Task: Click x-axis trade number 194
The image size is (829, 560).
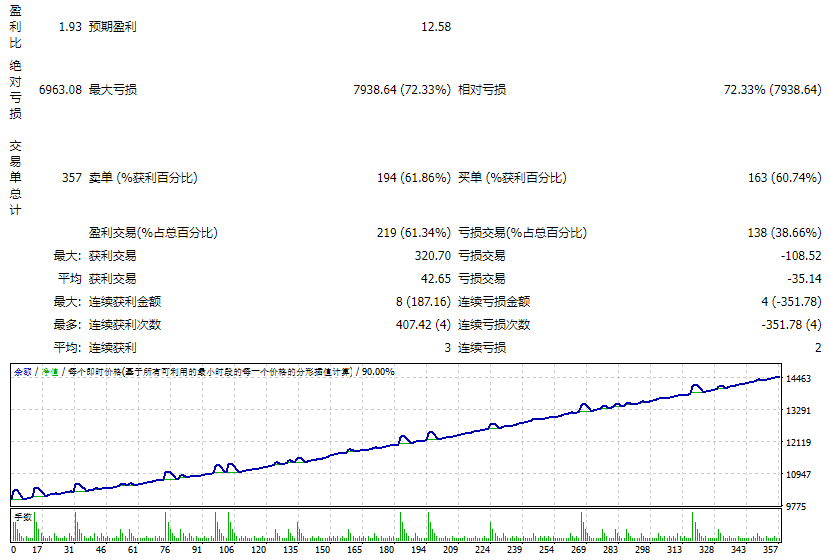Action: coord(419,550)
